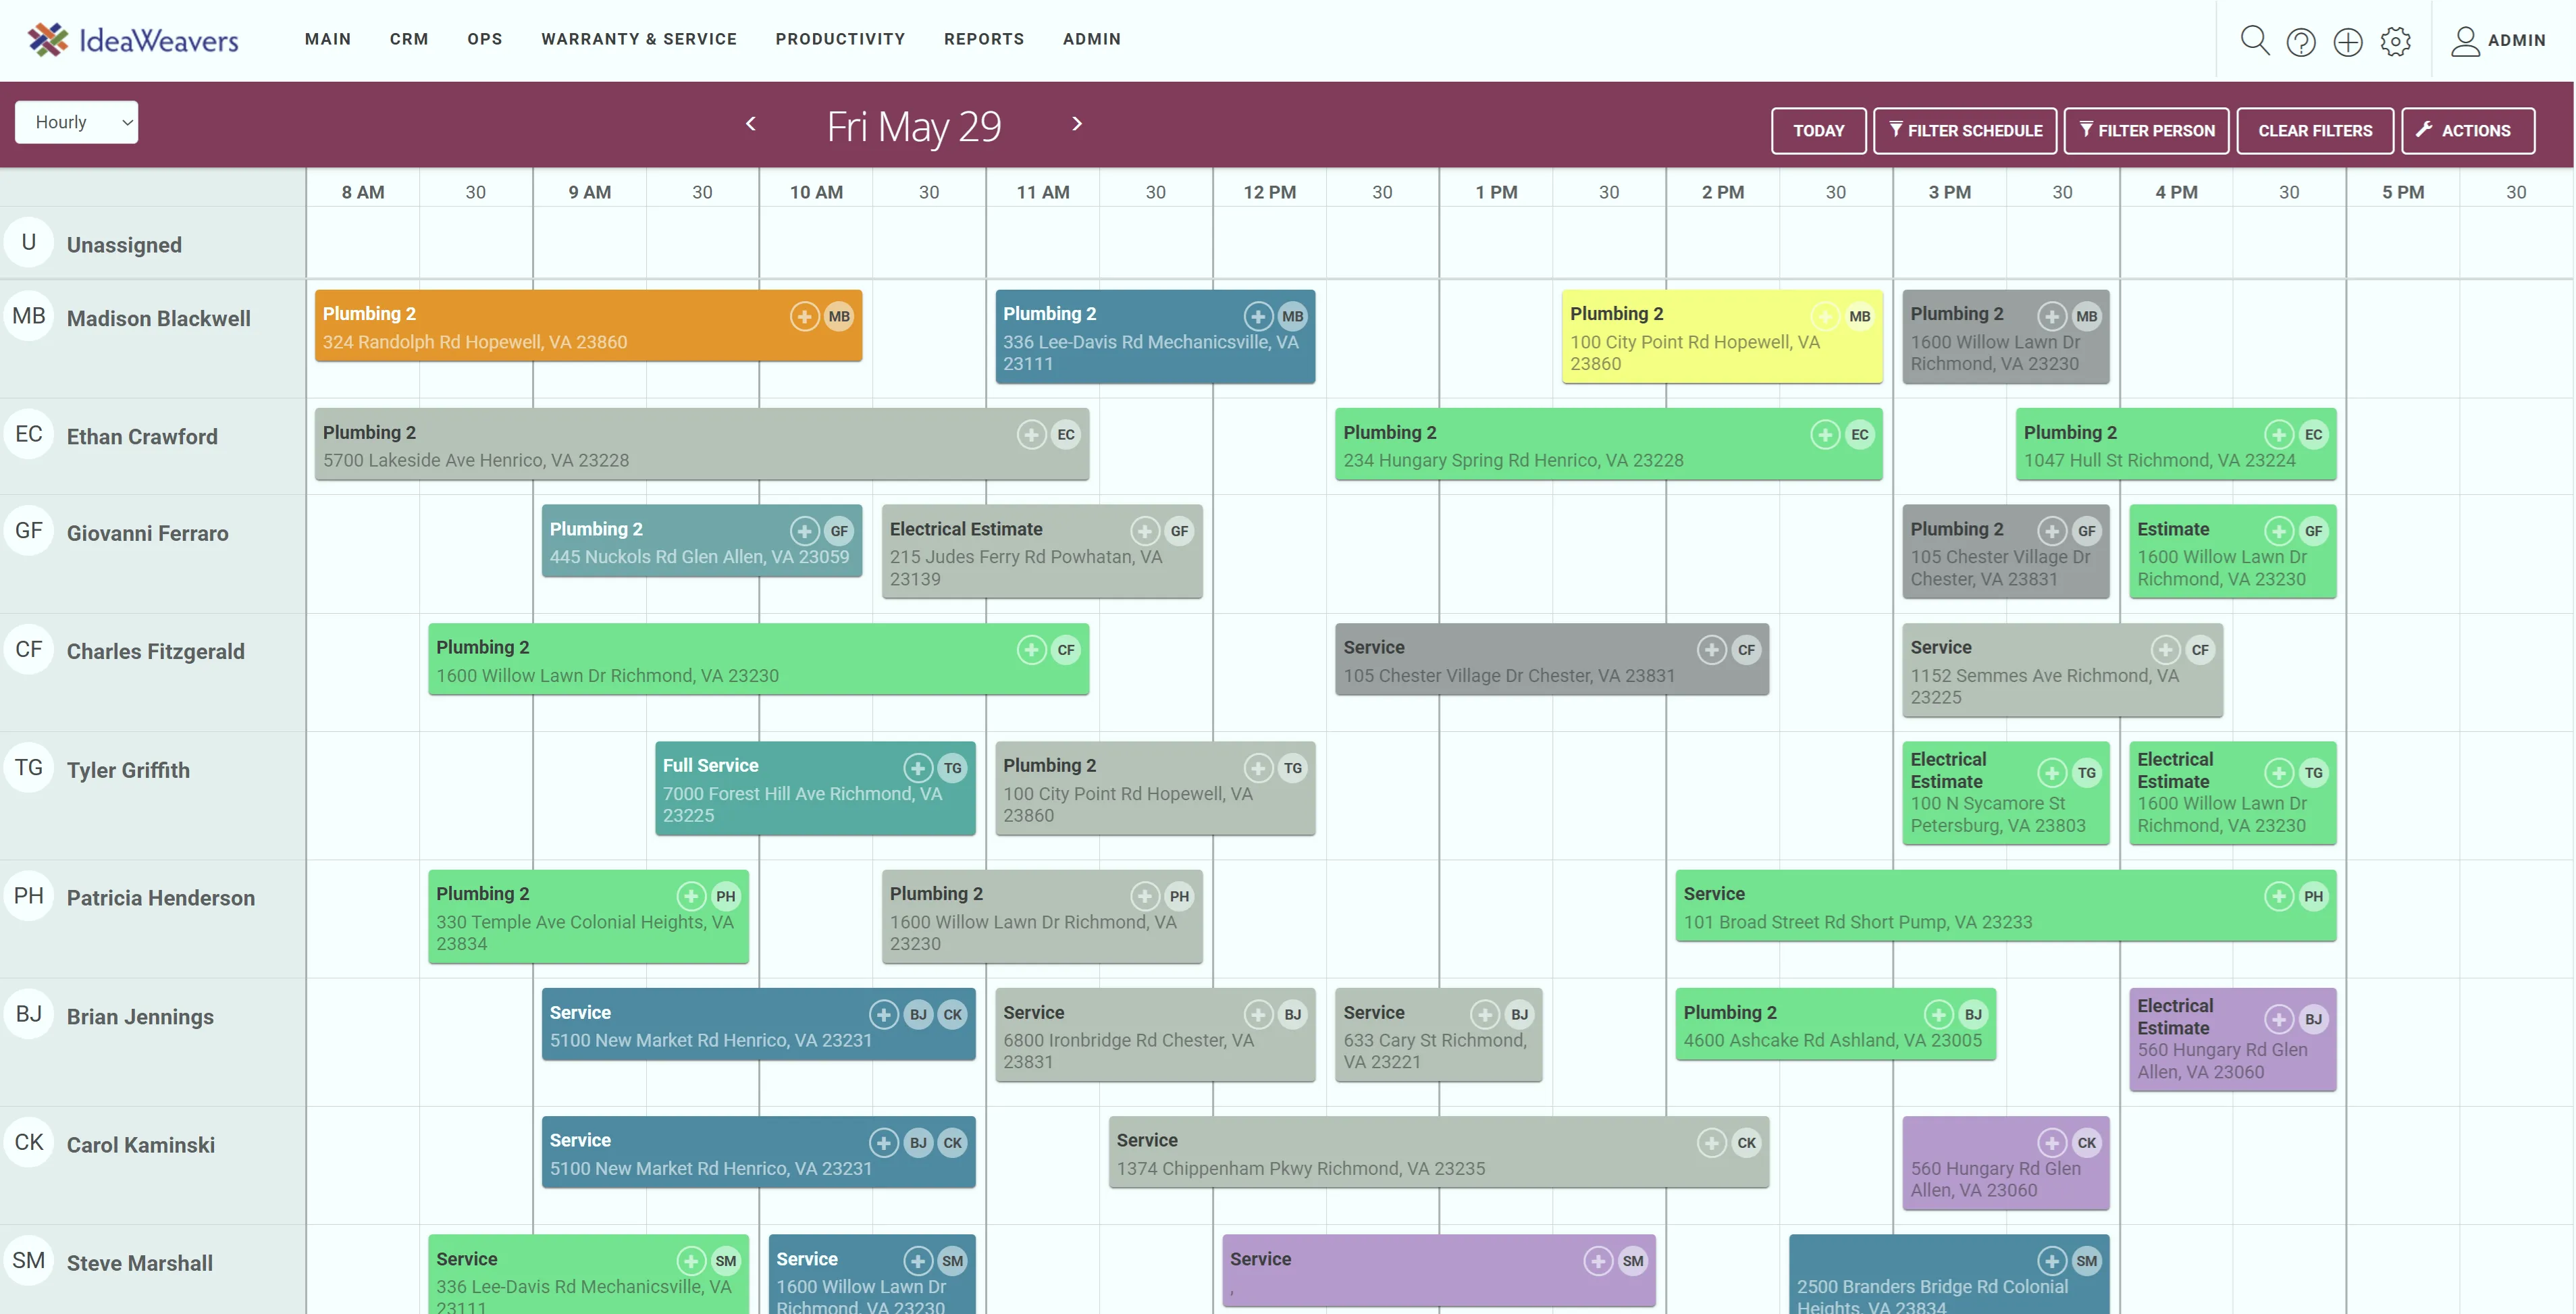Click plus icon on 215 Judes Ferry Rd estimate
The height and width of the screenshot is (1314, 2576).
pyautogui.click(x=1145, y=531)
